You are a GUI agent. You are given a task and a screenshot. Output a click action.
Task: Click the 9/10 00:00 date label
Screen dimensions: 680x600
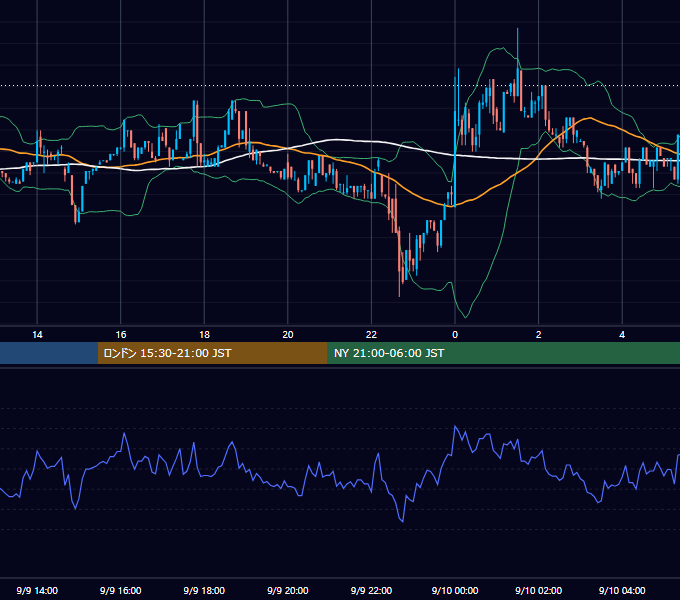[455, 590]
